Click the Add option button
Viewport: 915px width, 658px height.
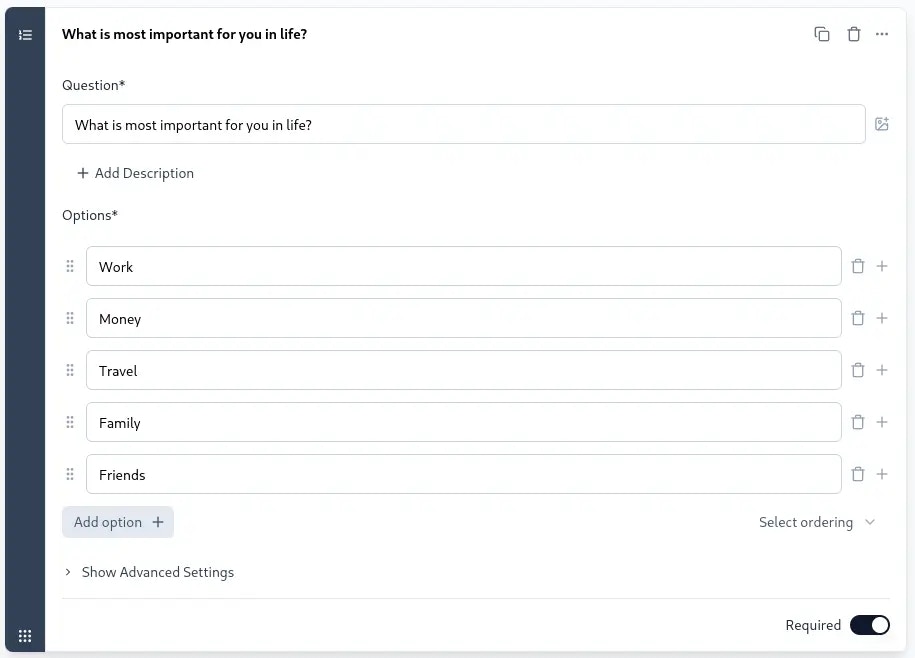tap(117, 521)
